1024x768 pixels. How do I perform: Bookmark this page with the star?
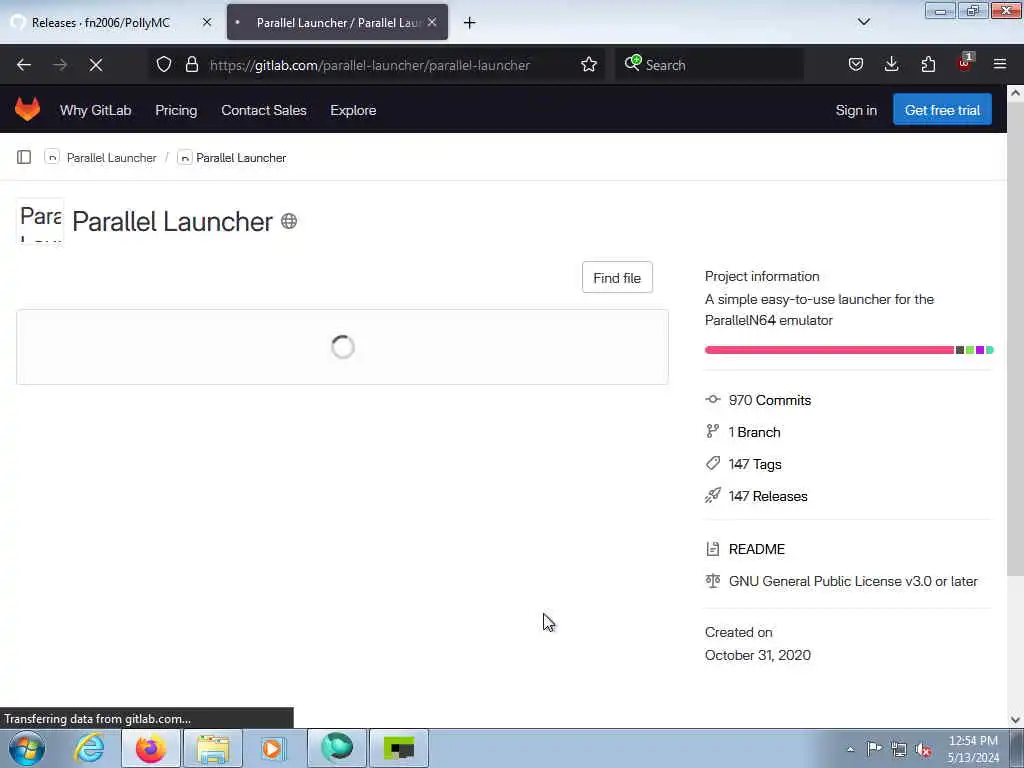point(589,65)
